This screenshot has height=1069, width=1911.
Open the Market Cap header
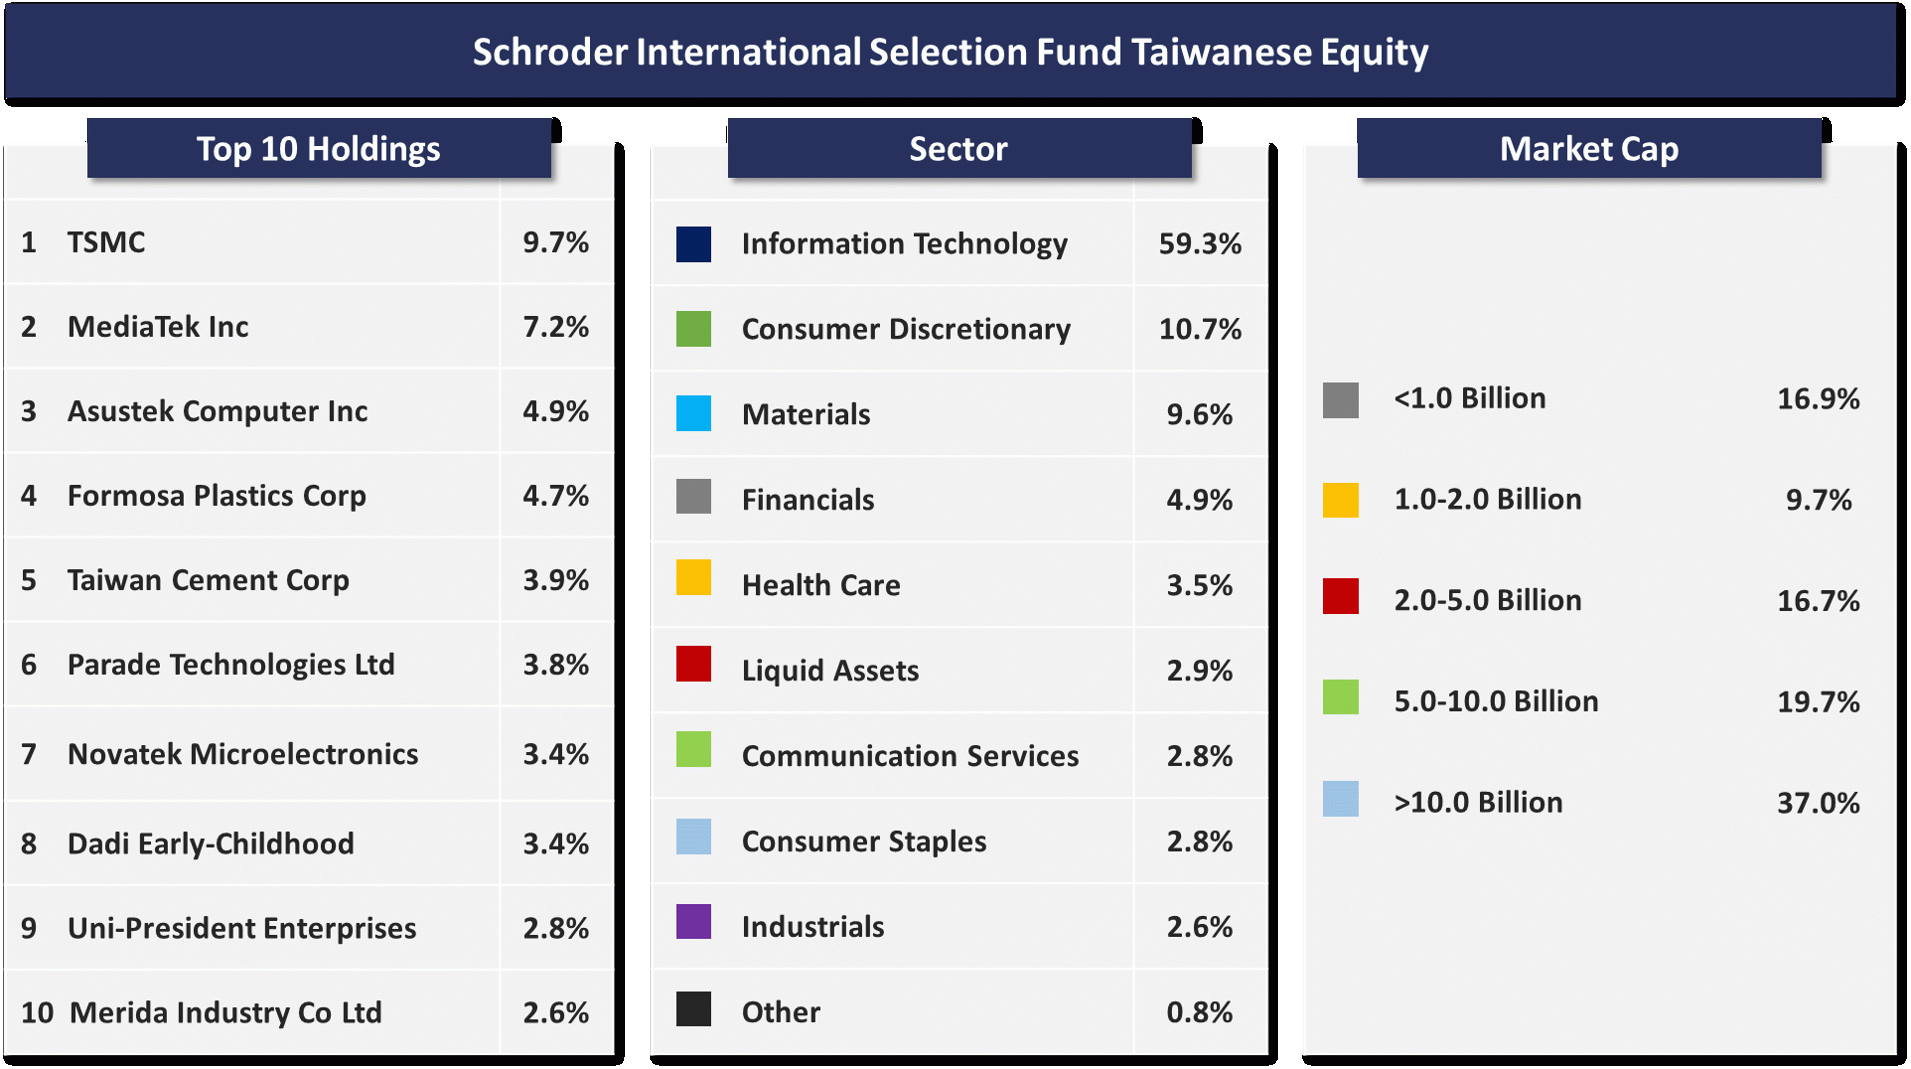(x=1588, y=149)
